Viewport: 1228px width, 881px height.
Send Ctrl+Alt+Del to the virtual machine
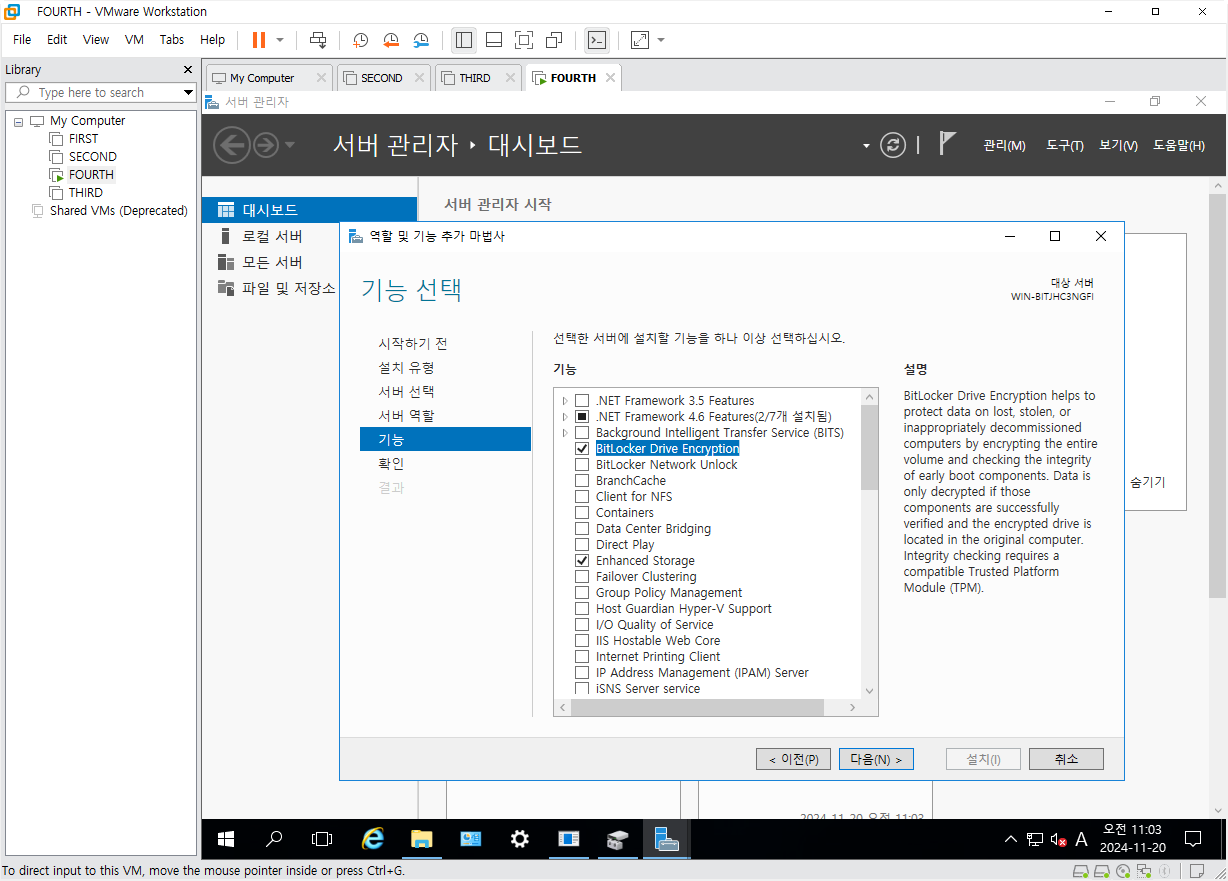click(x=318, y=40)
